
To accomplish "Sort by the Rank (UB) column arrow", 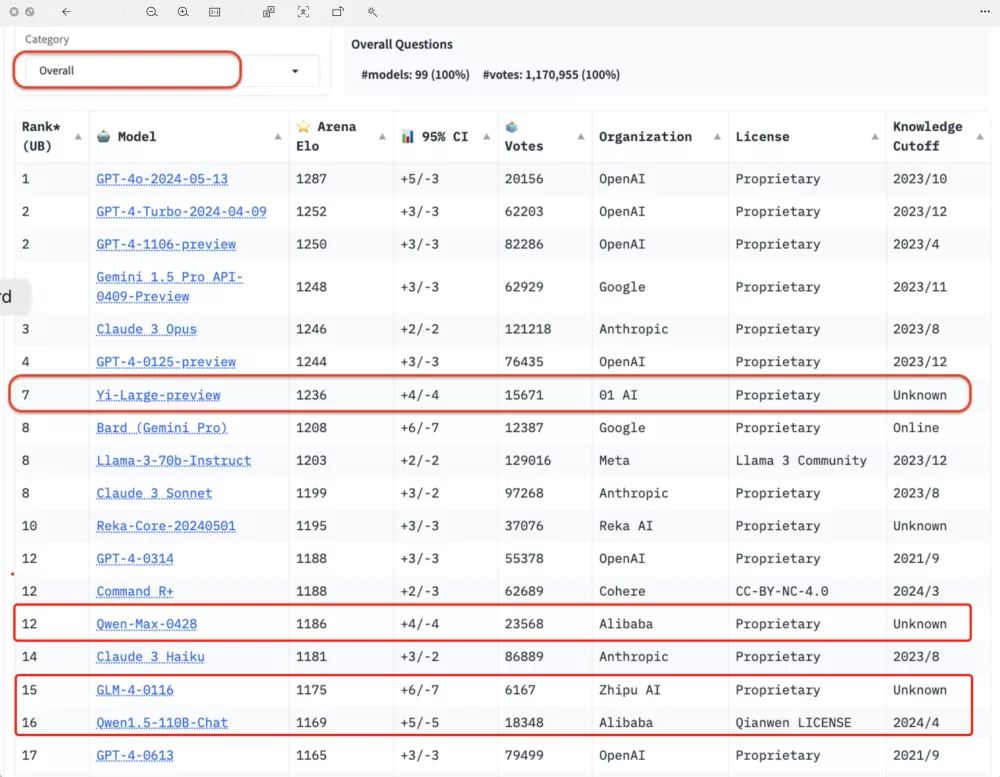I will coord(78,137).
